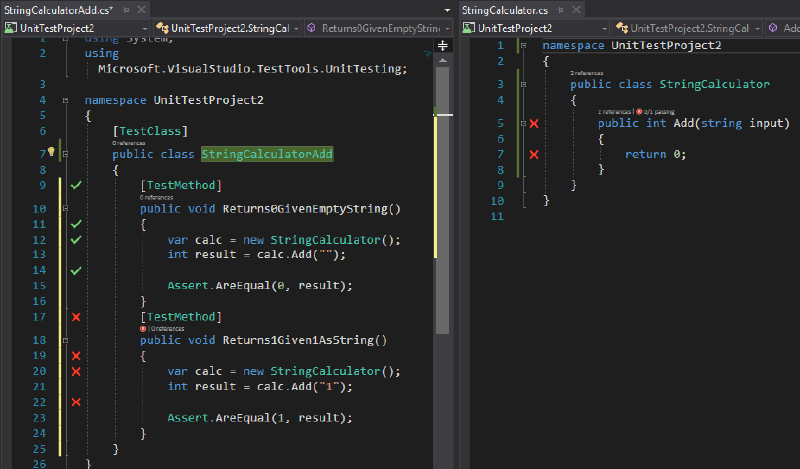
Task: Click the member icon beside Returns0GivenEmptyString dropdown
Action: point(311,28)
